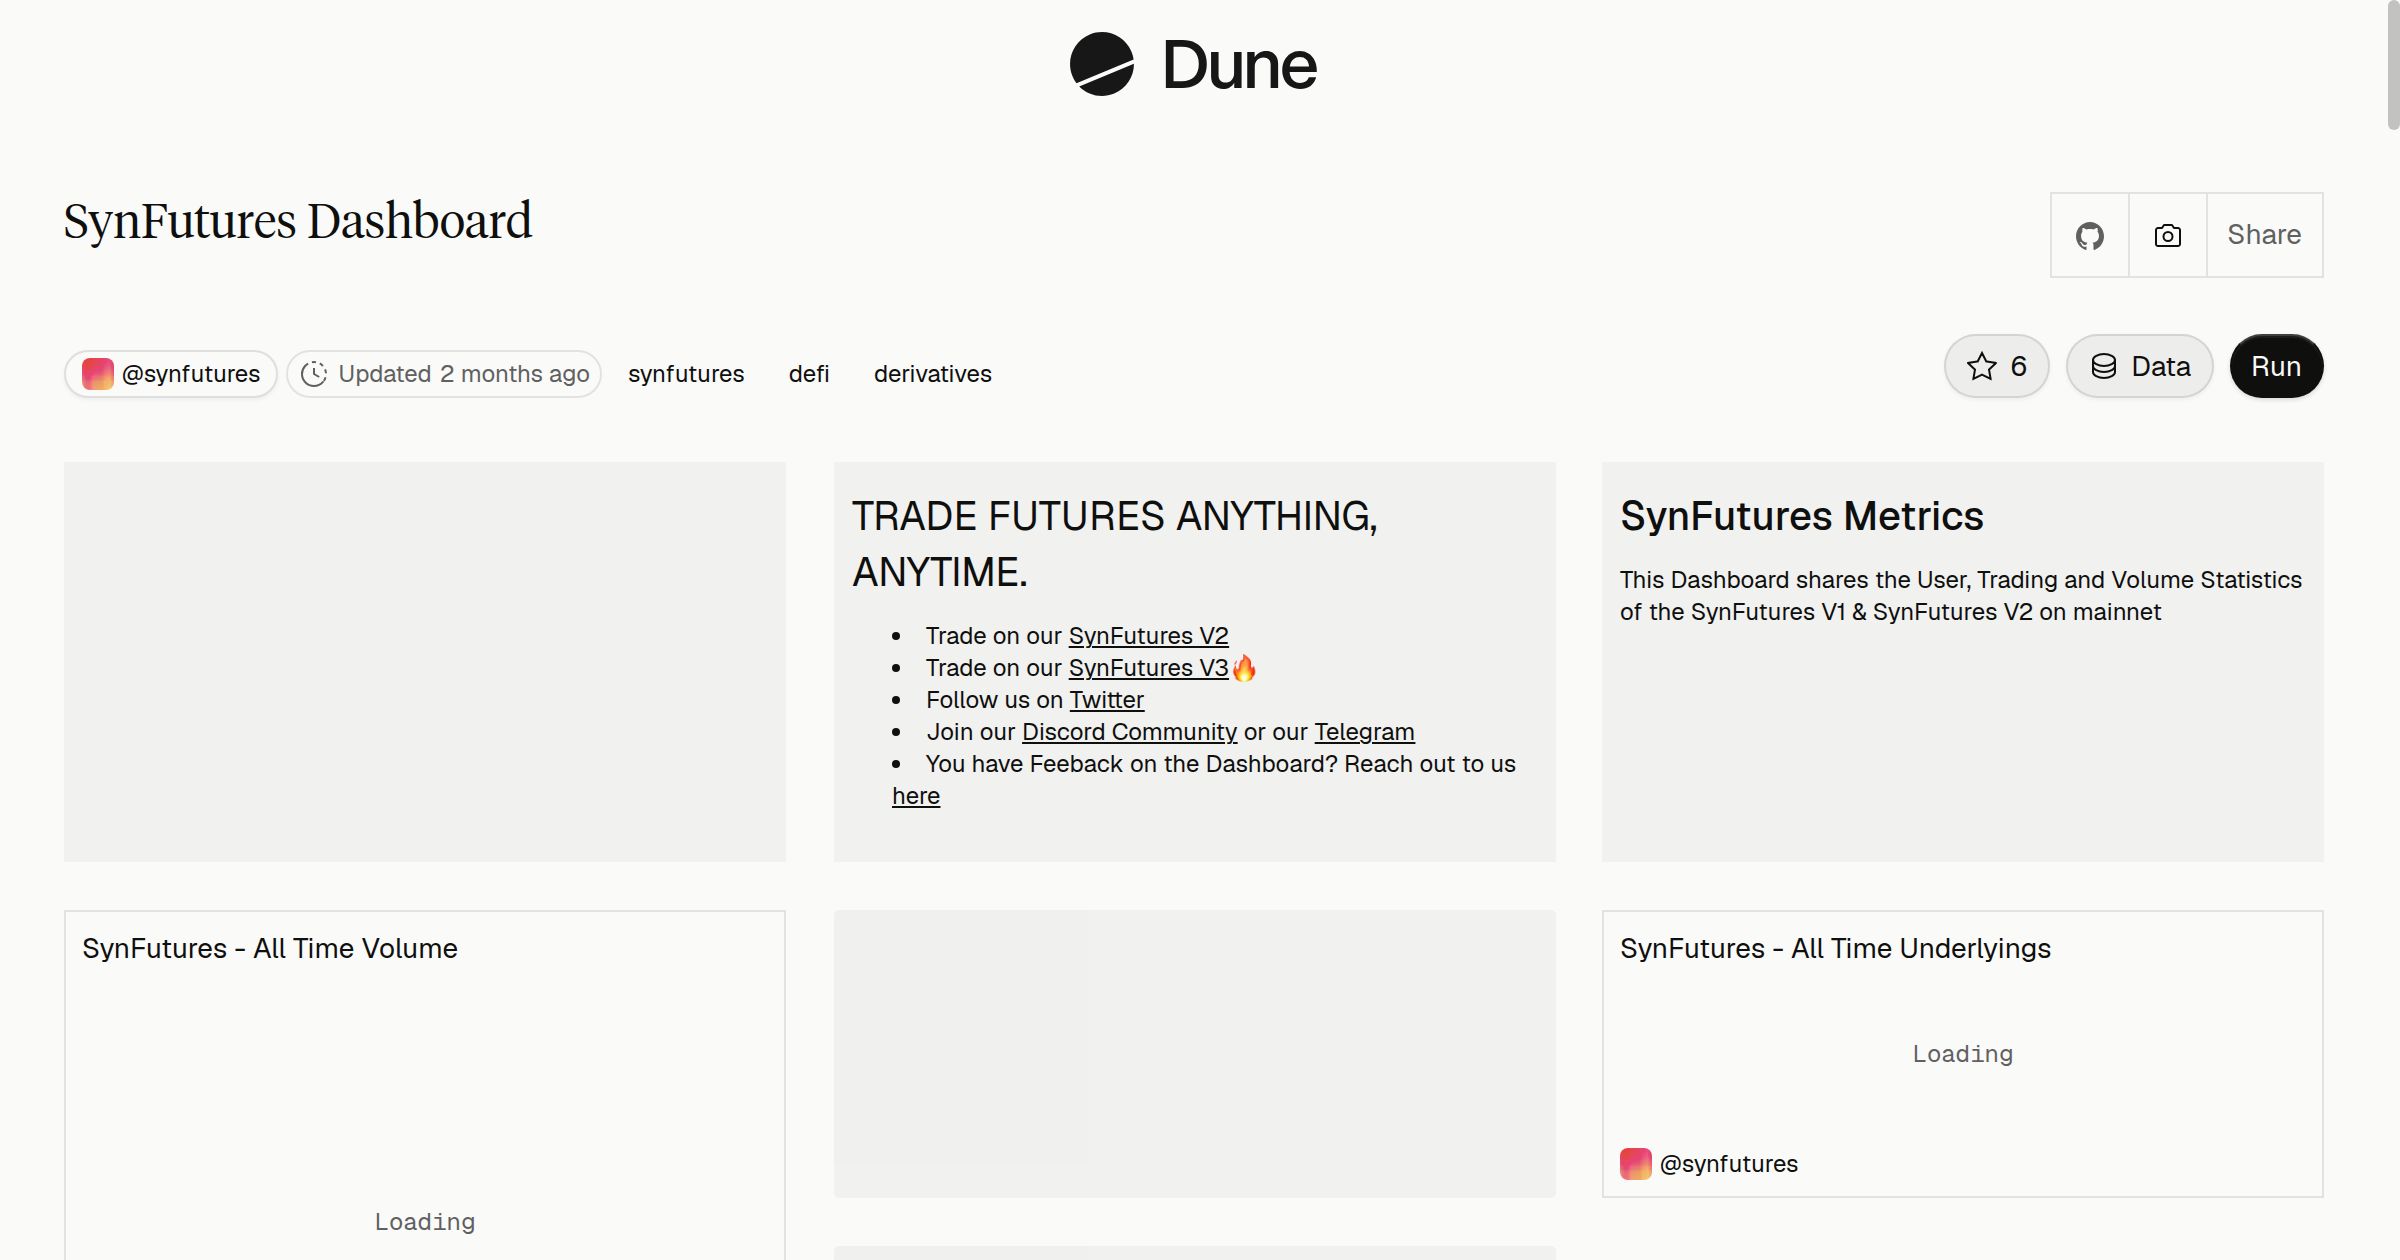Open the @synfutures author chip
The width and height of the screenshot is (2400, 1260).
point(171,374)
